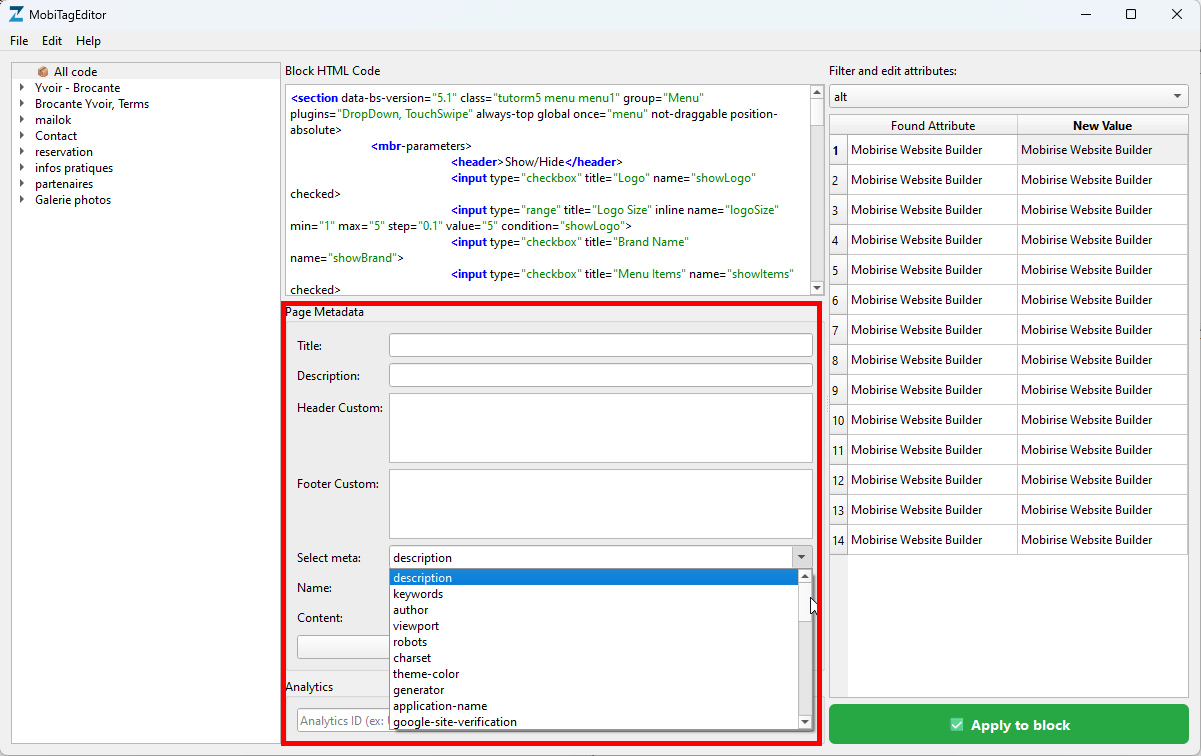Expand the Contact tree node
Image resolution: width=1201 pixels, height=756 pixels.
coord(22,136)
